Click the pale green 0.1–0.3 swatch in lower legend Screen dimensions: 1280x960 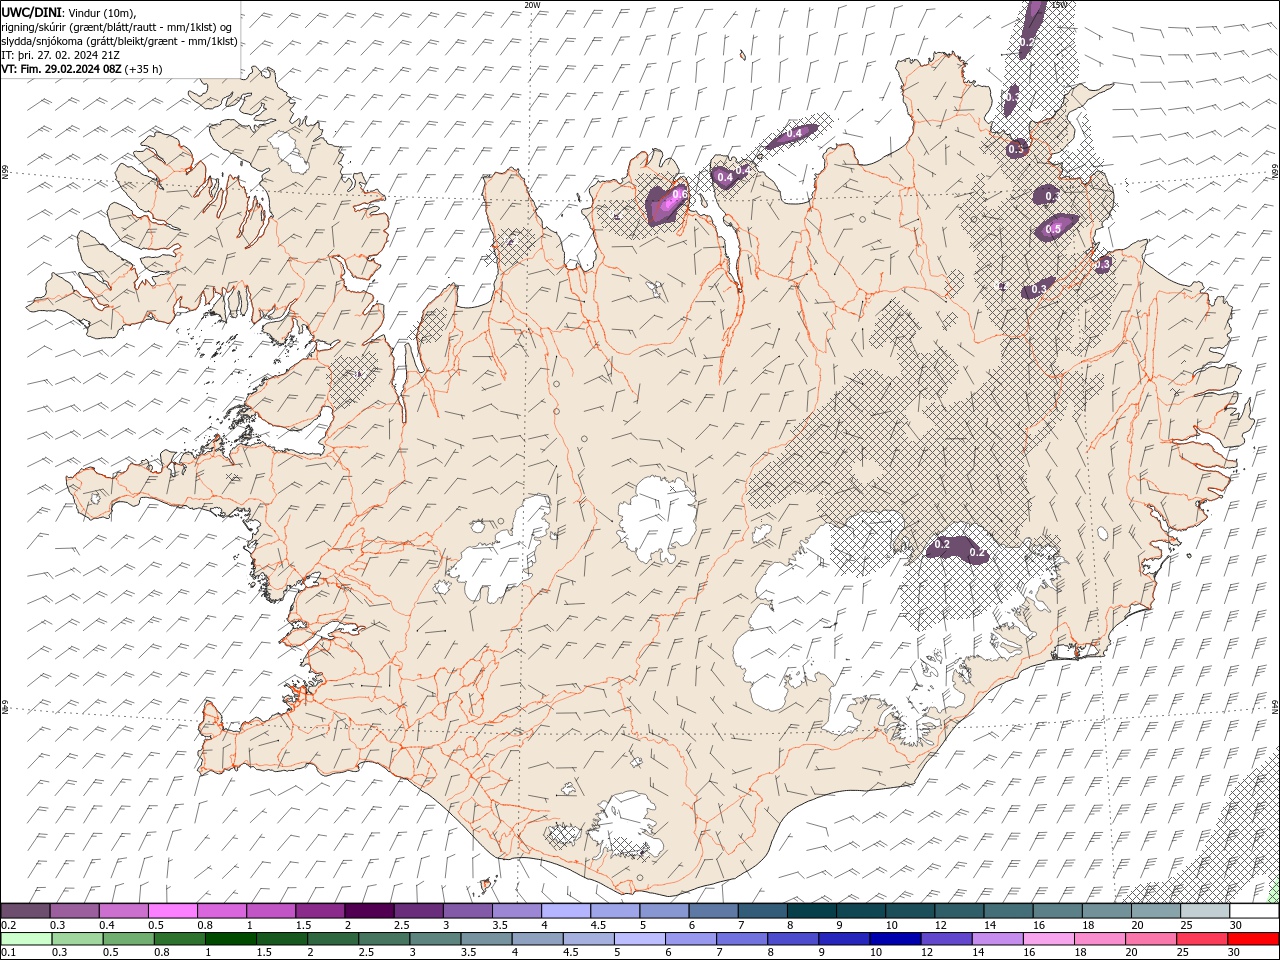pyautogui.click(x=26, y=938)
